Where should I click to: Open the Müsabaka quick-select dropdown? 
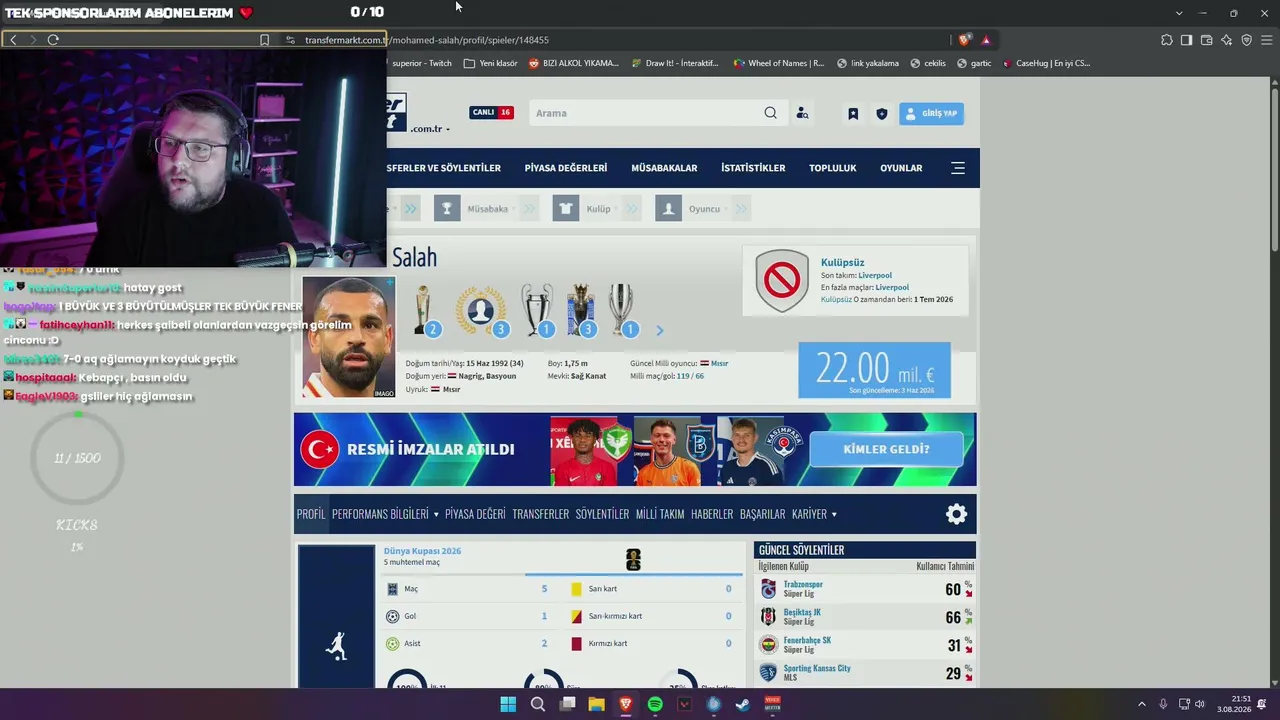(486, 209)
